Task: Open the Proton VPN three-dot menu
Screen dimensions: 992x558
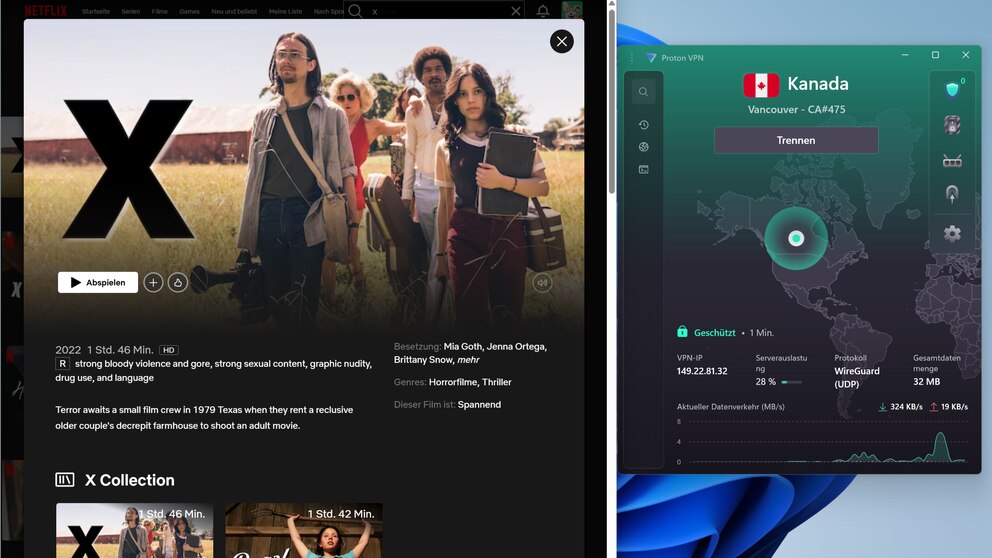Action: (631, 58)
